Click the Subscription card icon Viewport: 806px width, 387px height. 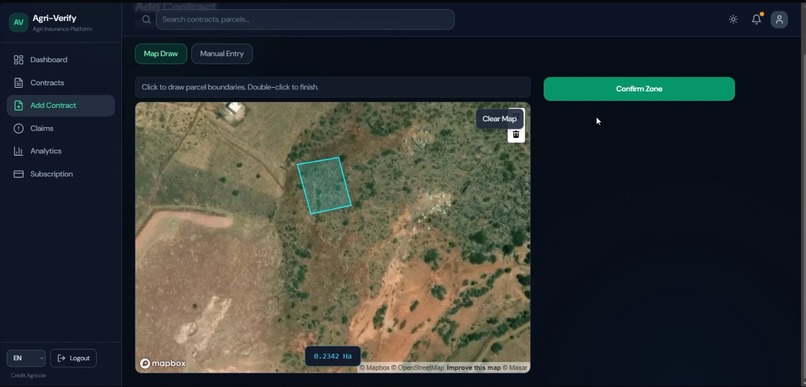pos(19,174)
